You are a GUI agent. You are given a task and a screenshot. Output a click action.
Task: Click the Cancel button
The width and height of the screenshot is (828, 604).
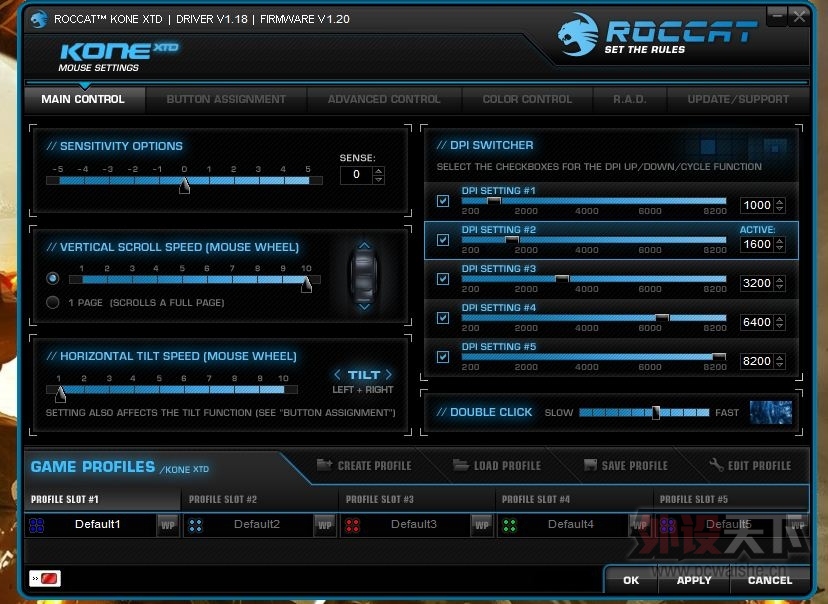[769, 580]
